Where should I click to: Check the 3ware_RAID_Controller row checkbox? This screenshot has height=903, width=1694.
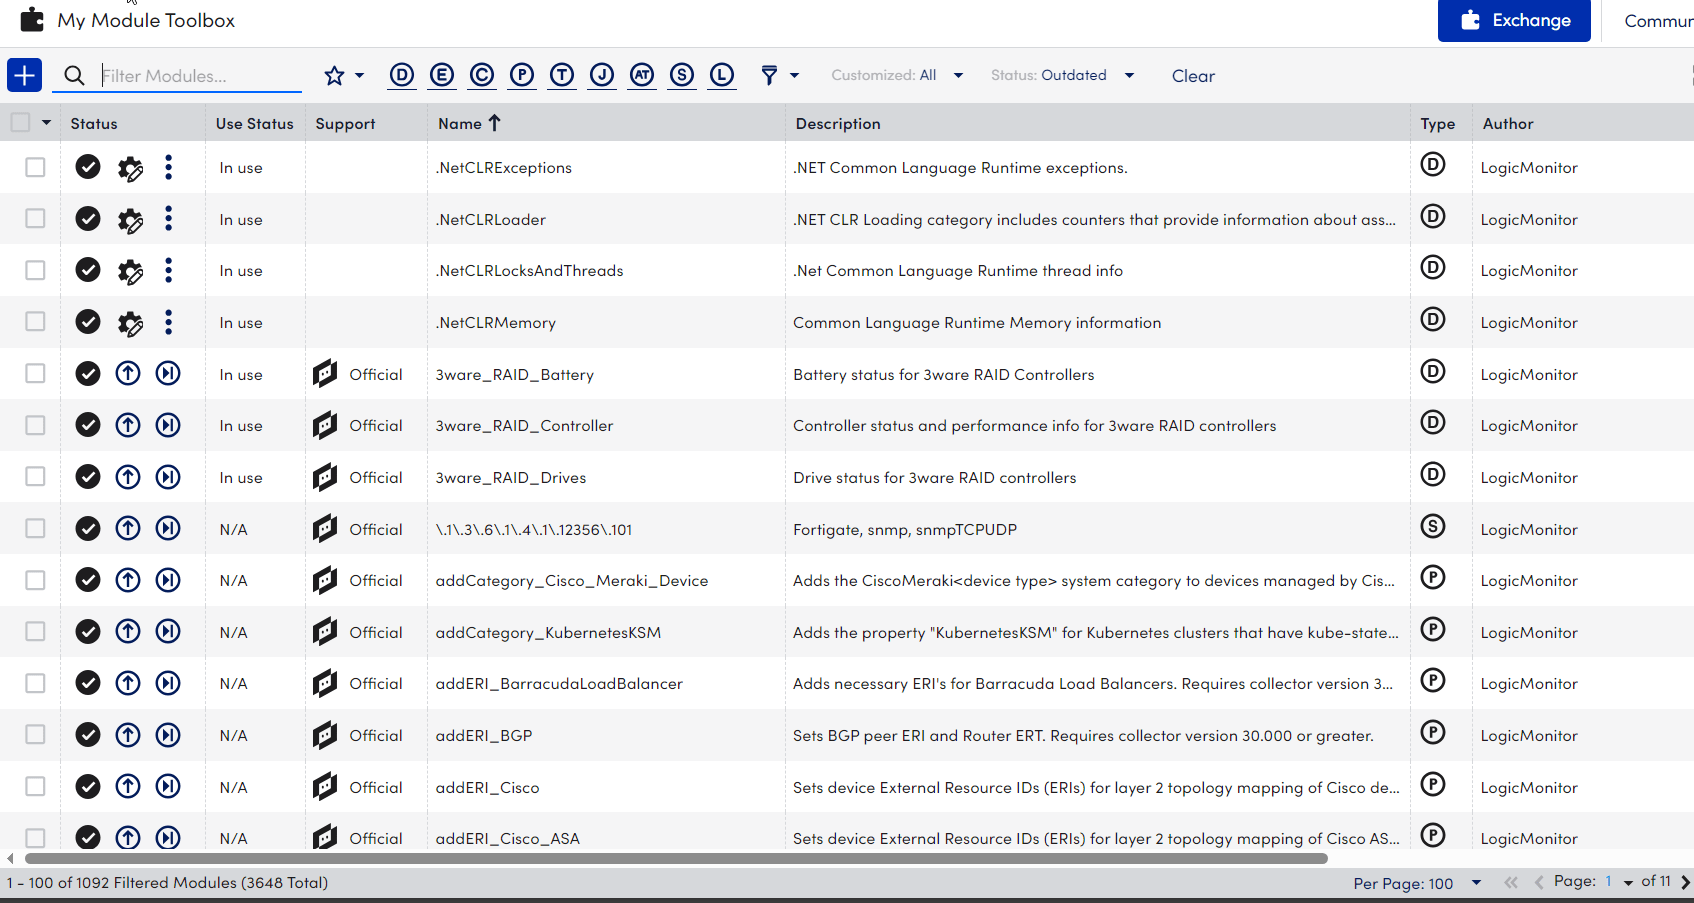[x=35, y=425]
